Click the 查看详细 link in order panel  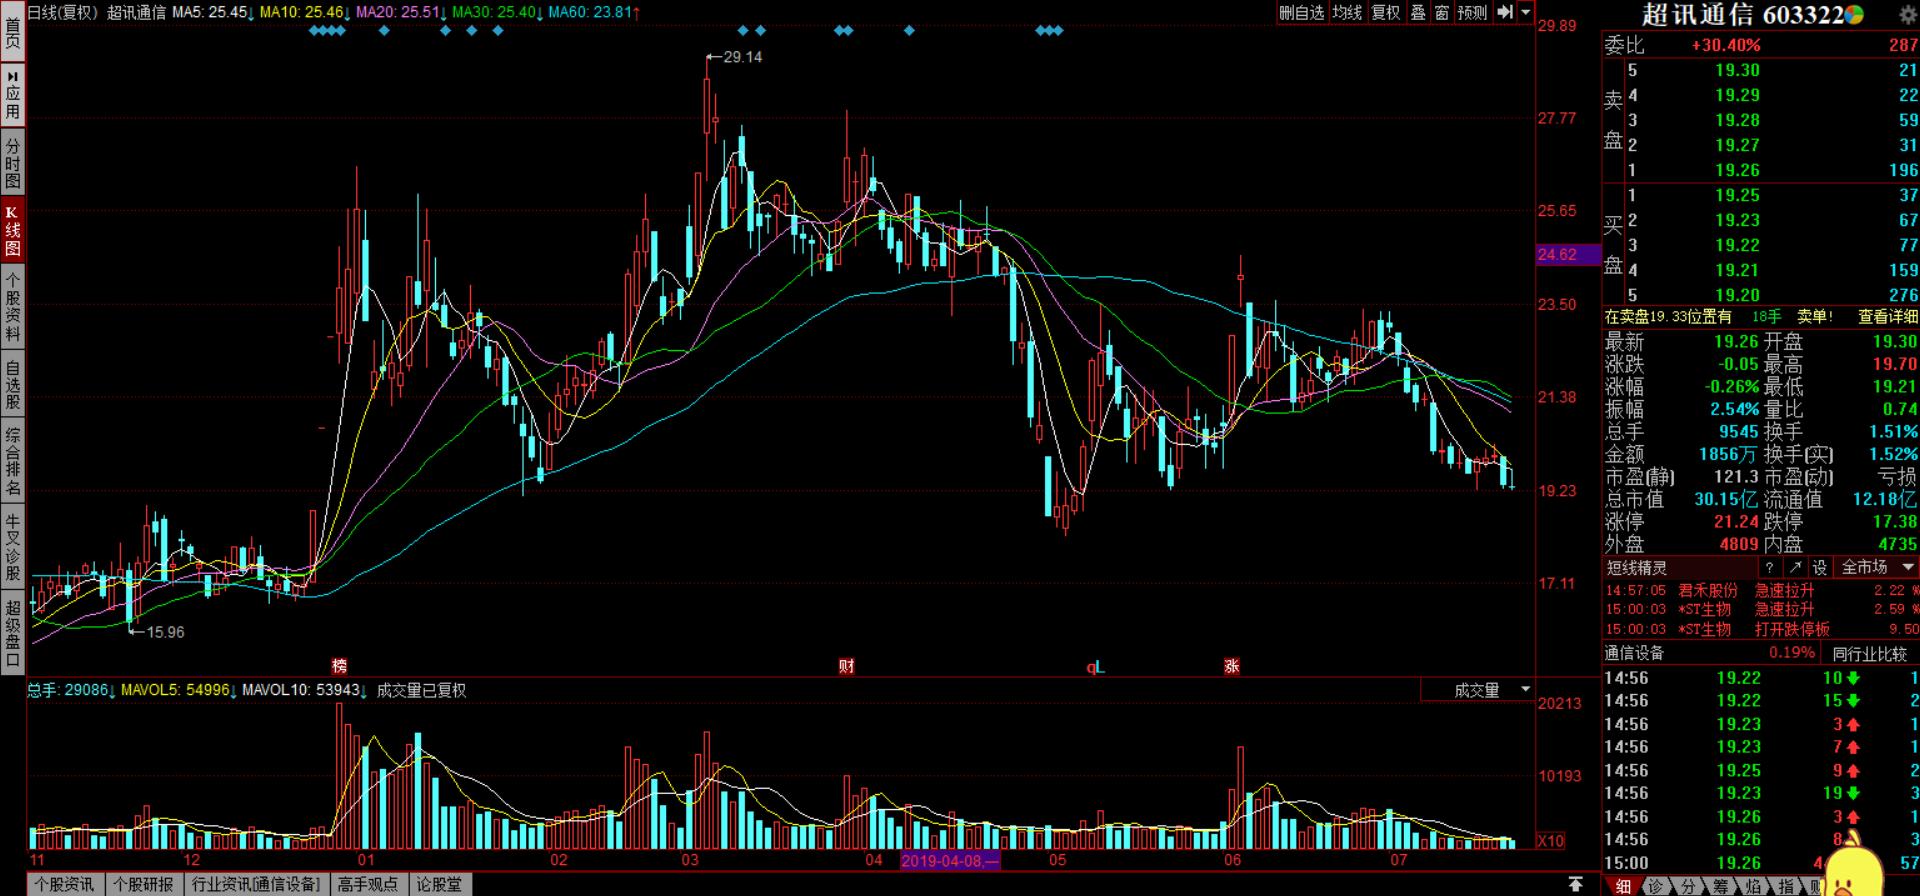(x=1887, y=316)
